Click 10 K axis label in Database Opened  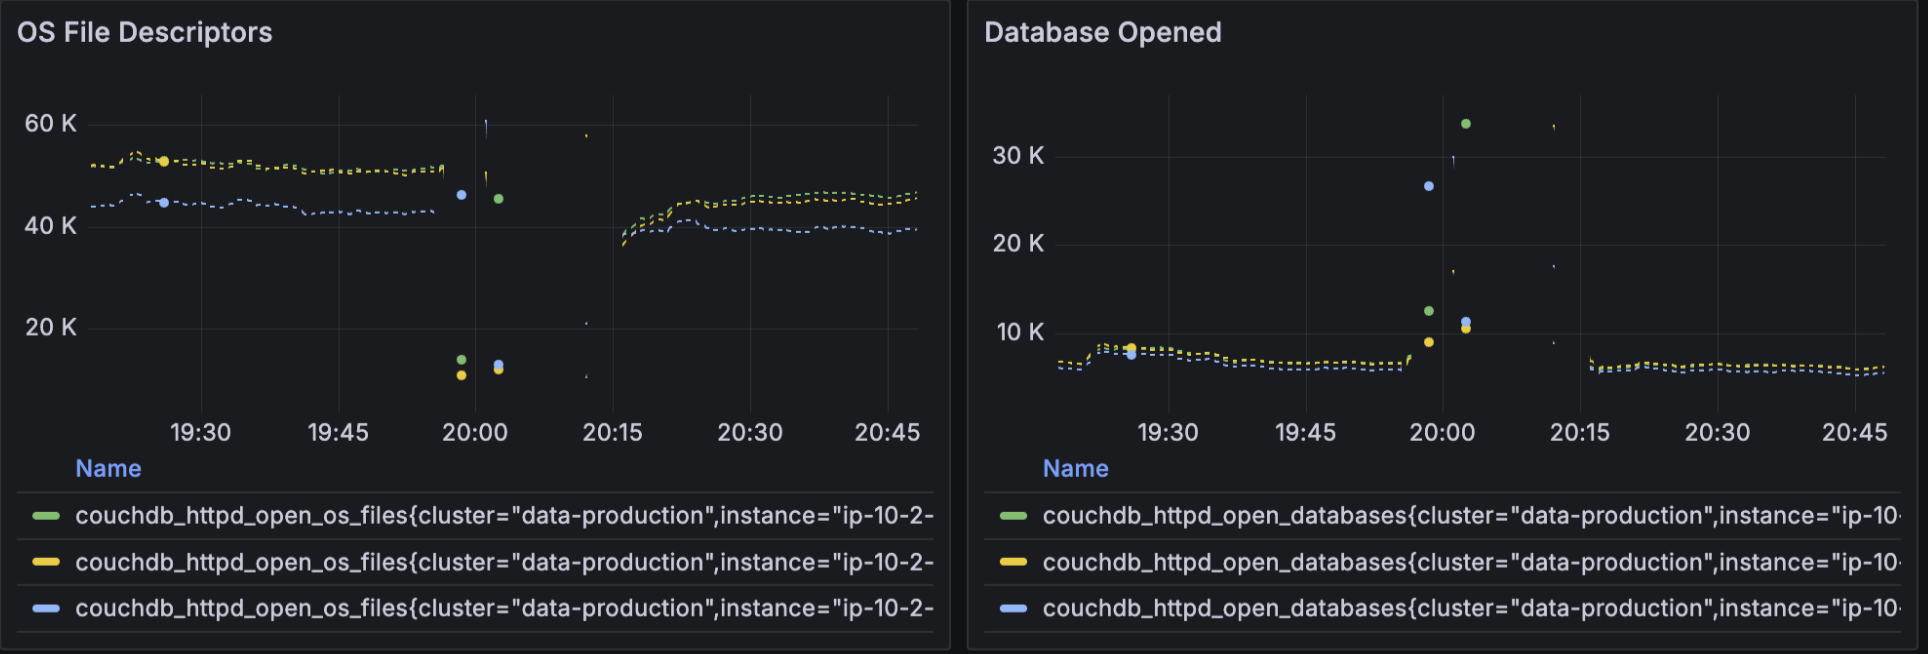pos(1020,332)
